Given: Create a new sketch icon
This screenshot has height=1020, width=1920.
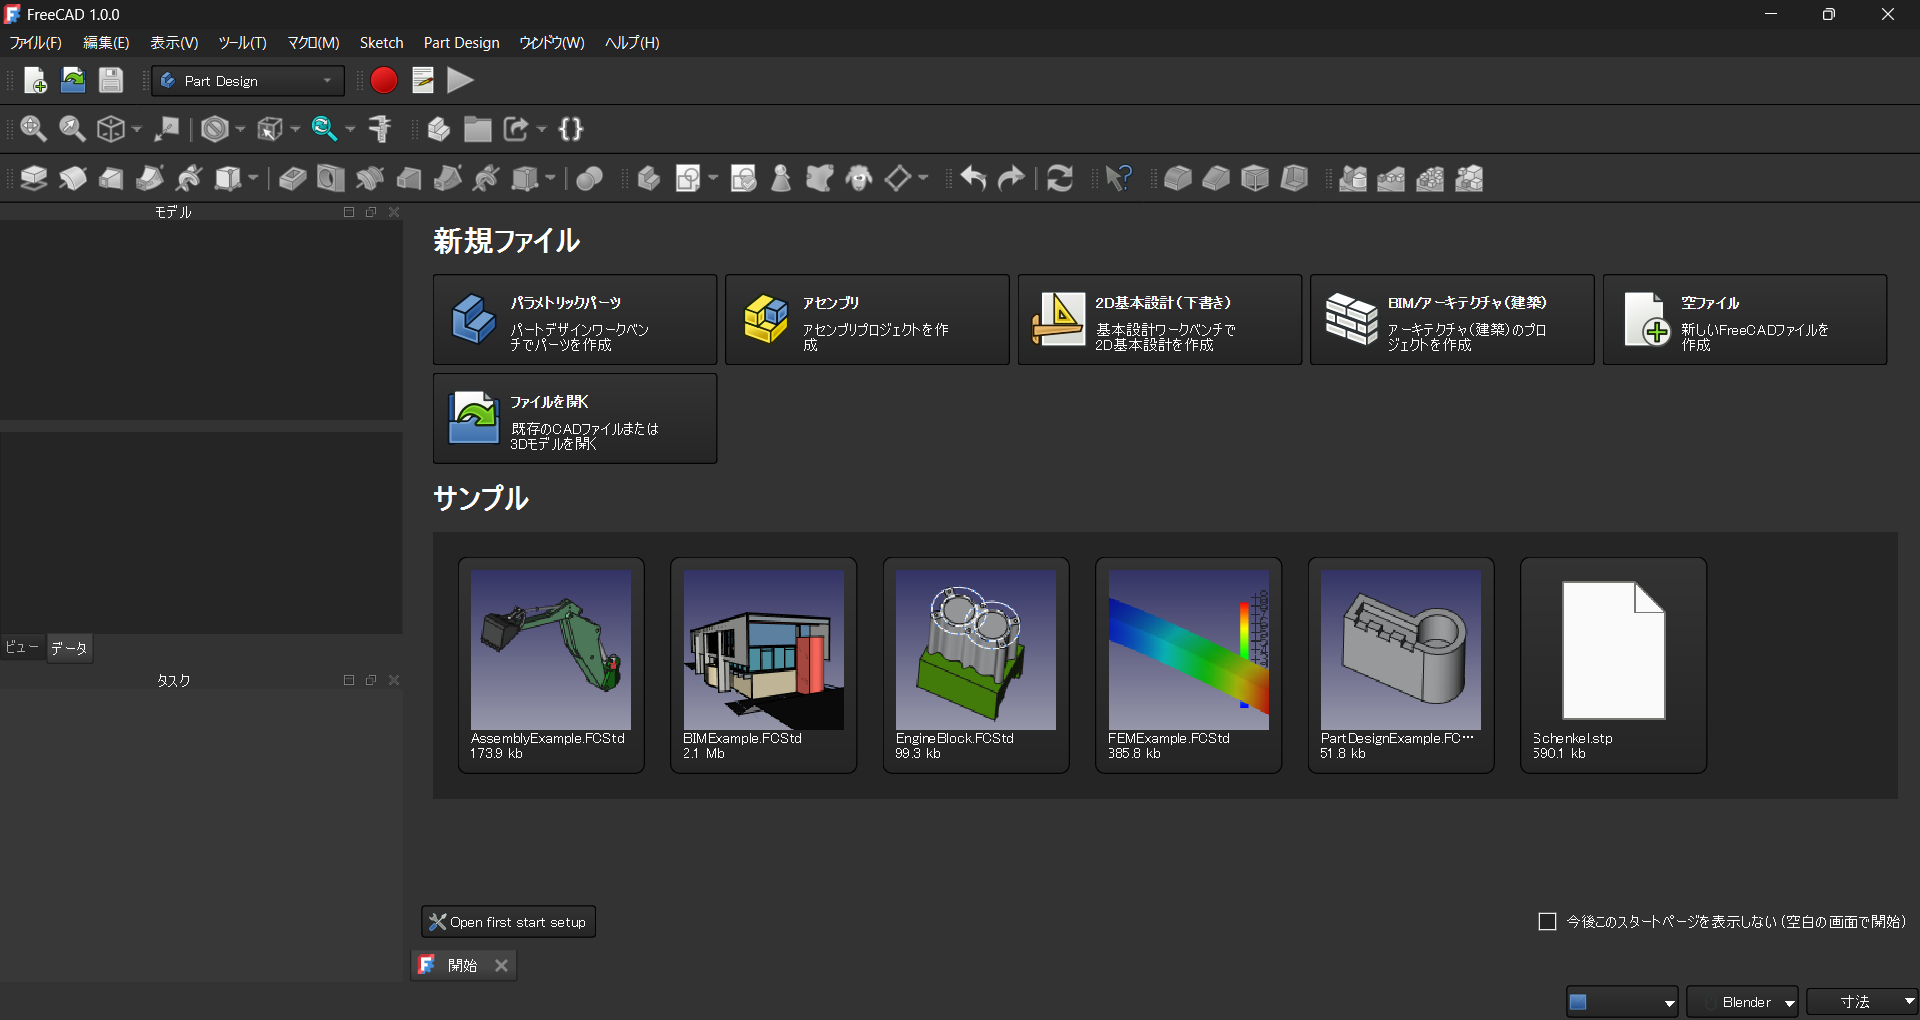Looking at the screenshot, I should pos(688,178).
